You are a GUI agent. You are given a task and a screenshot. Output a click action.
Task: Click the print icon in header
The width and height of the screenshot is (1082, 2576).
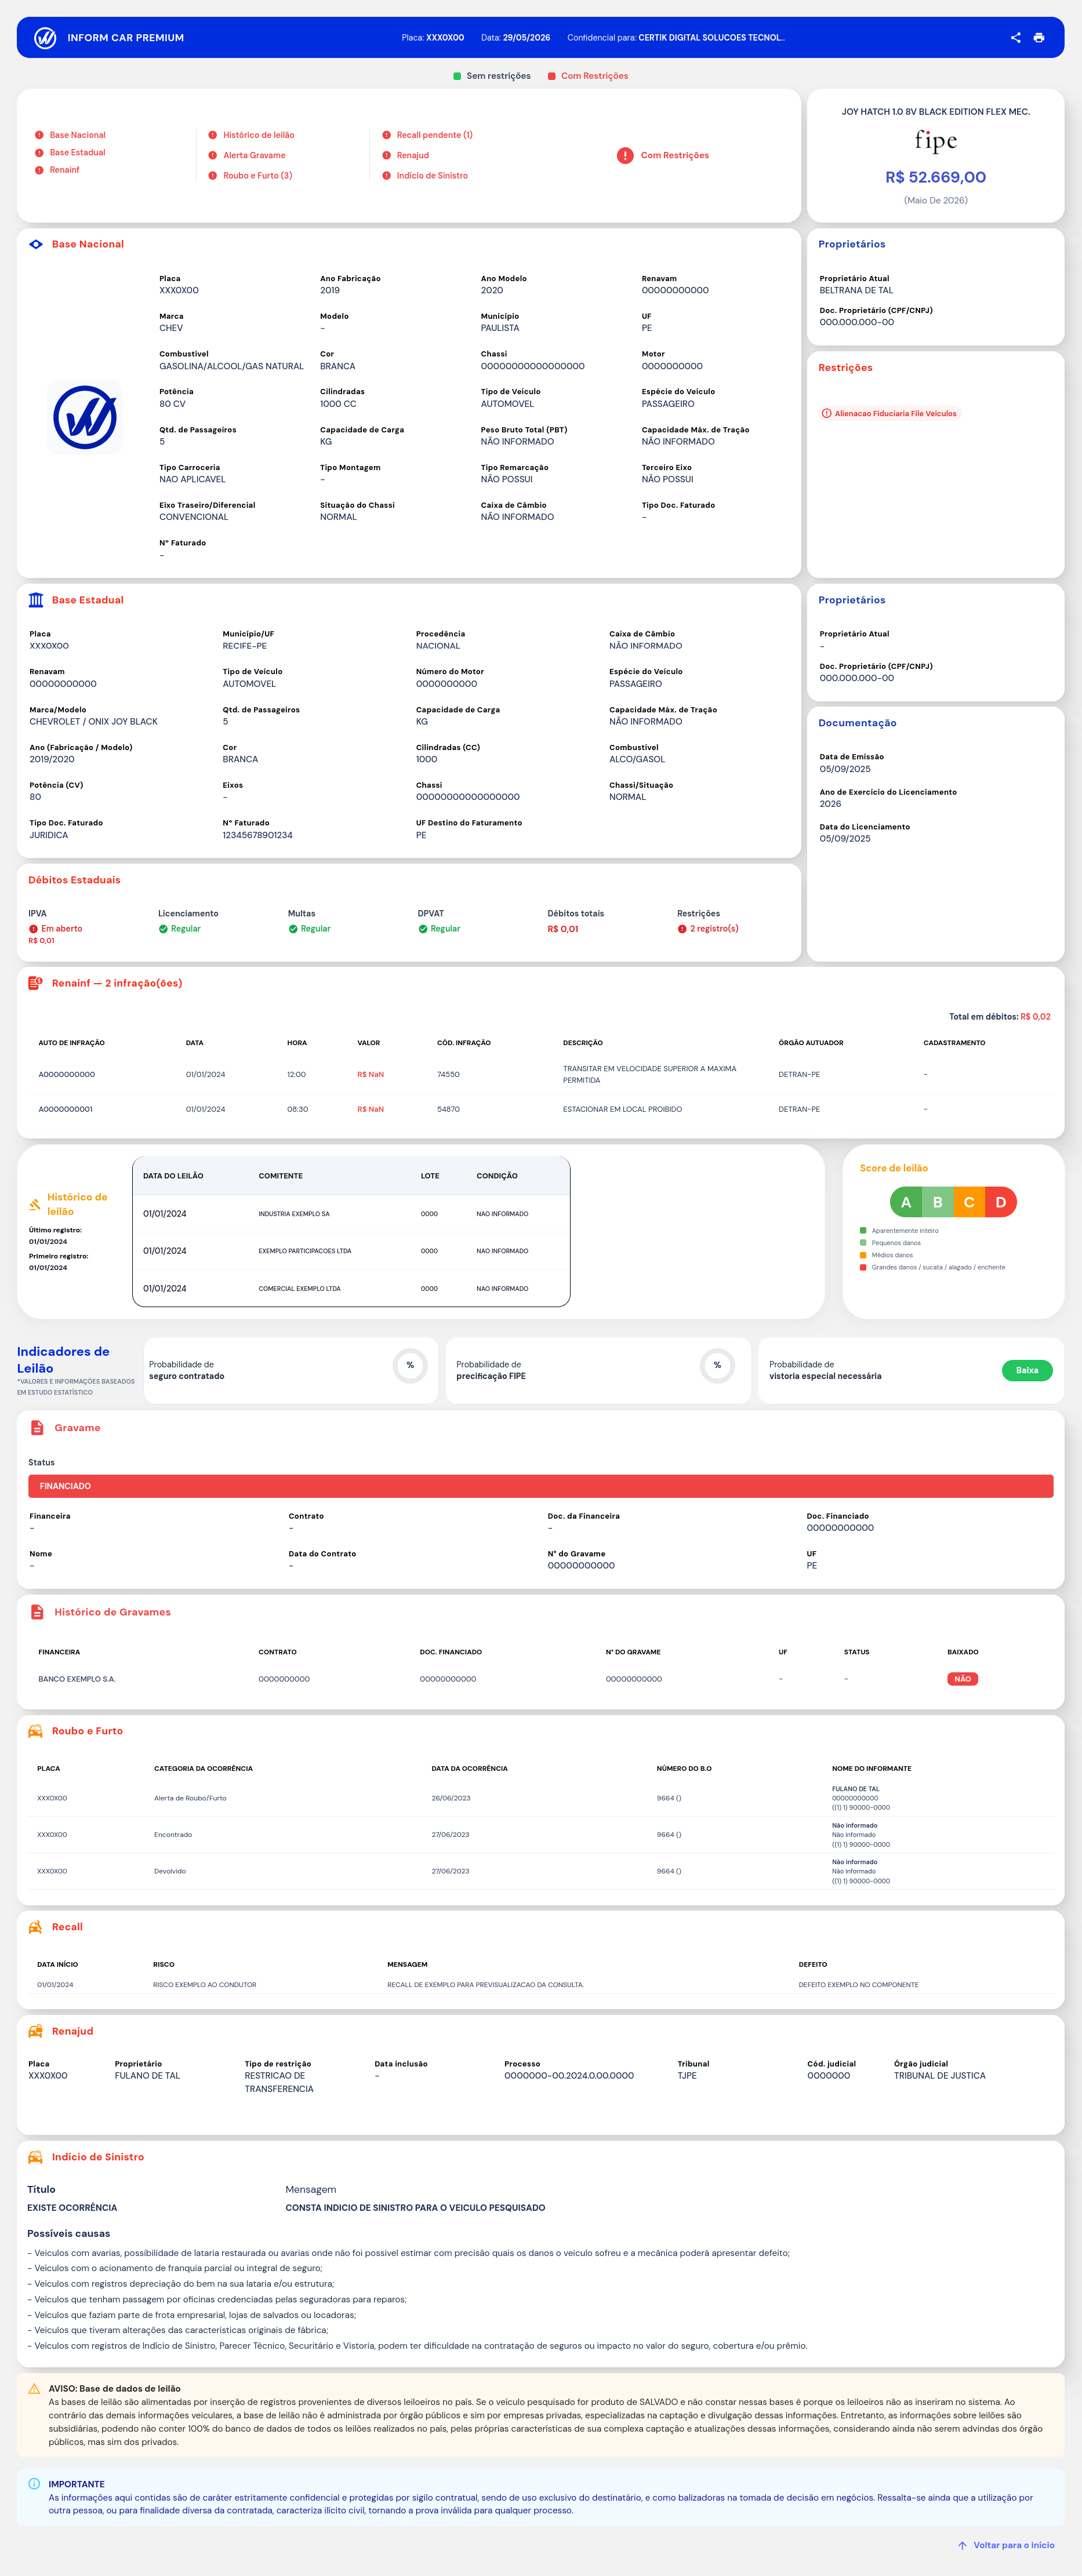tap(1039, 38)
